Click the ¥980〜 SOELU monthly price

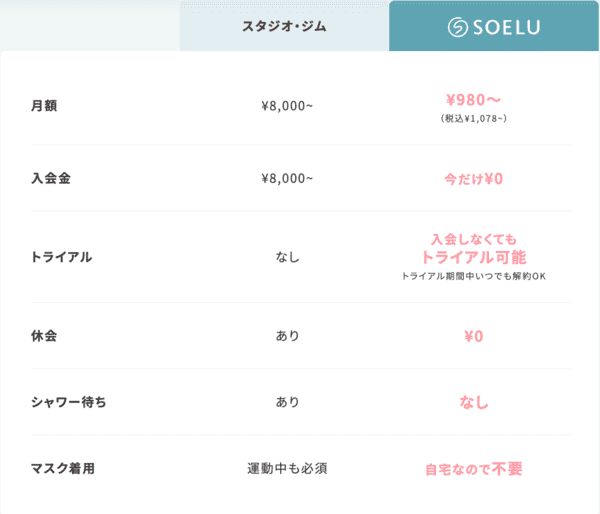pyautogui.click(x=473, y=100)
